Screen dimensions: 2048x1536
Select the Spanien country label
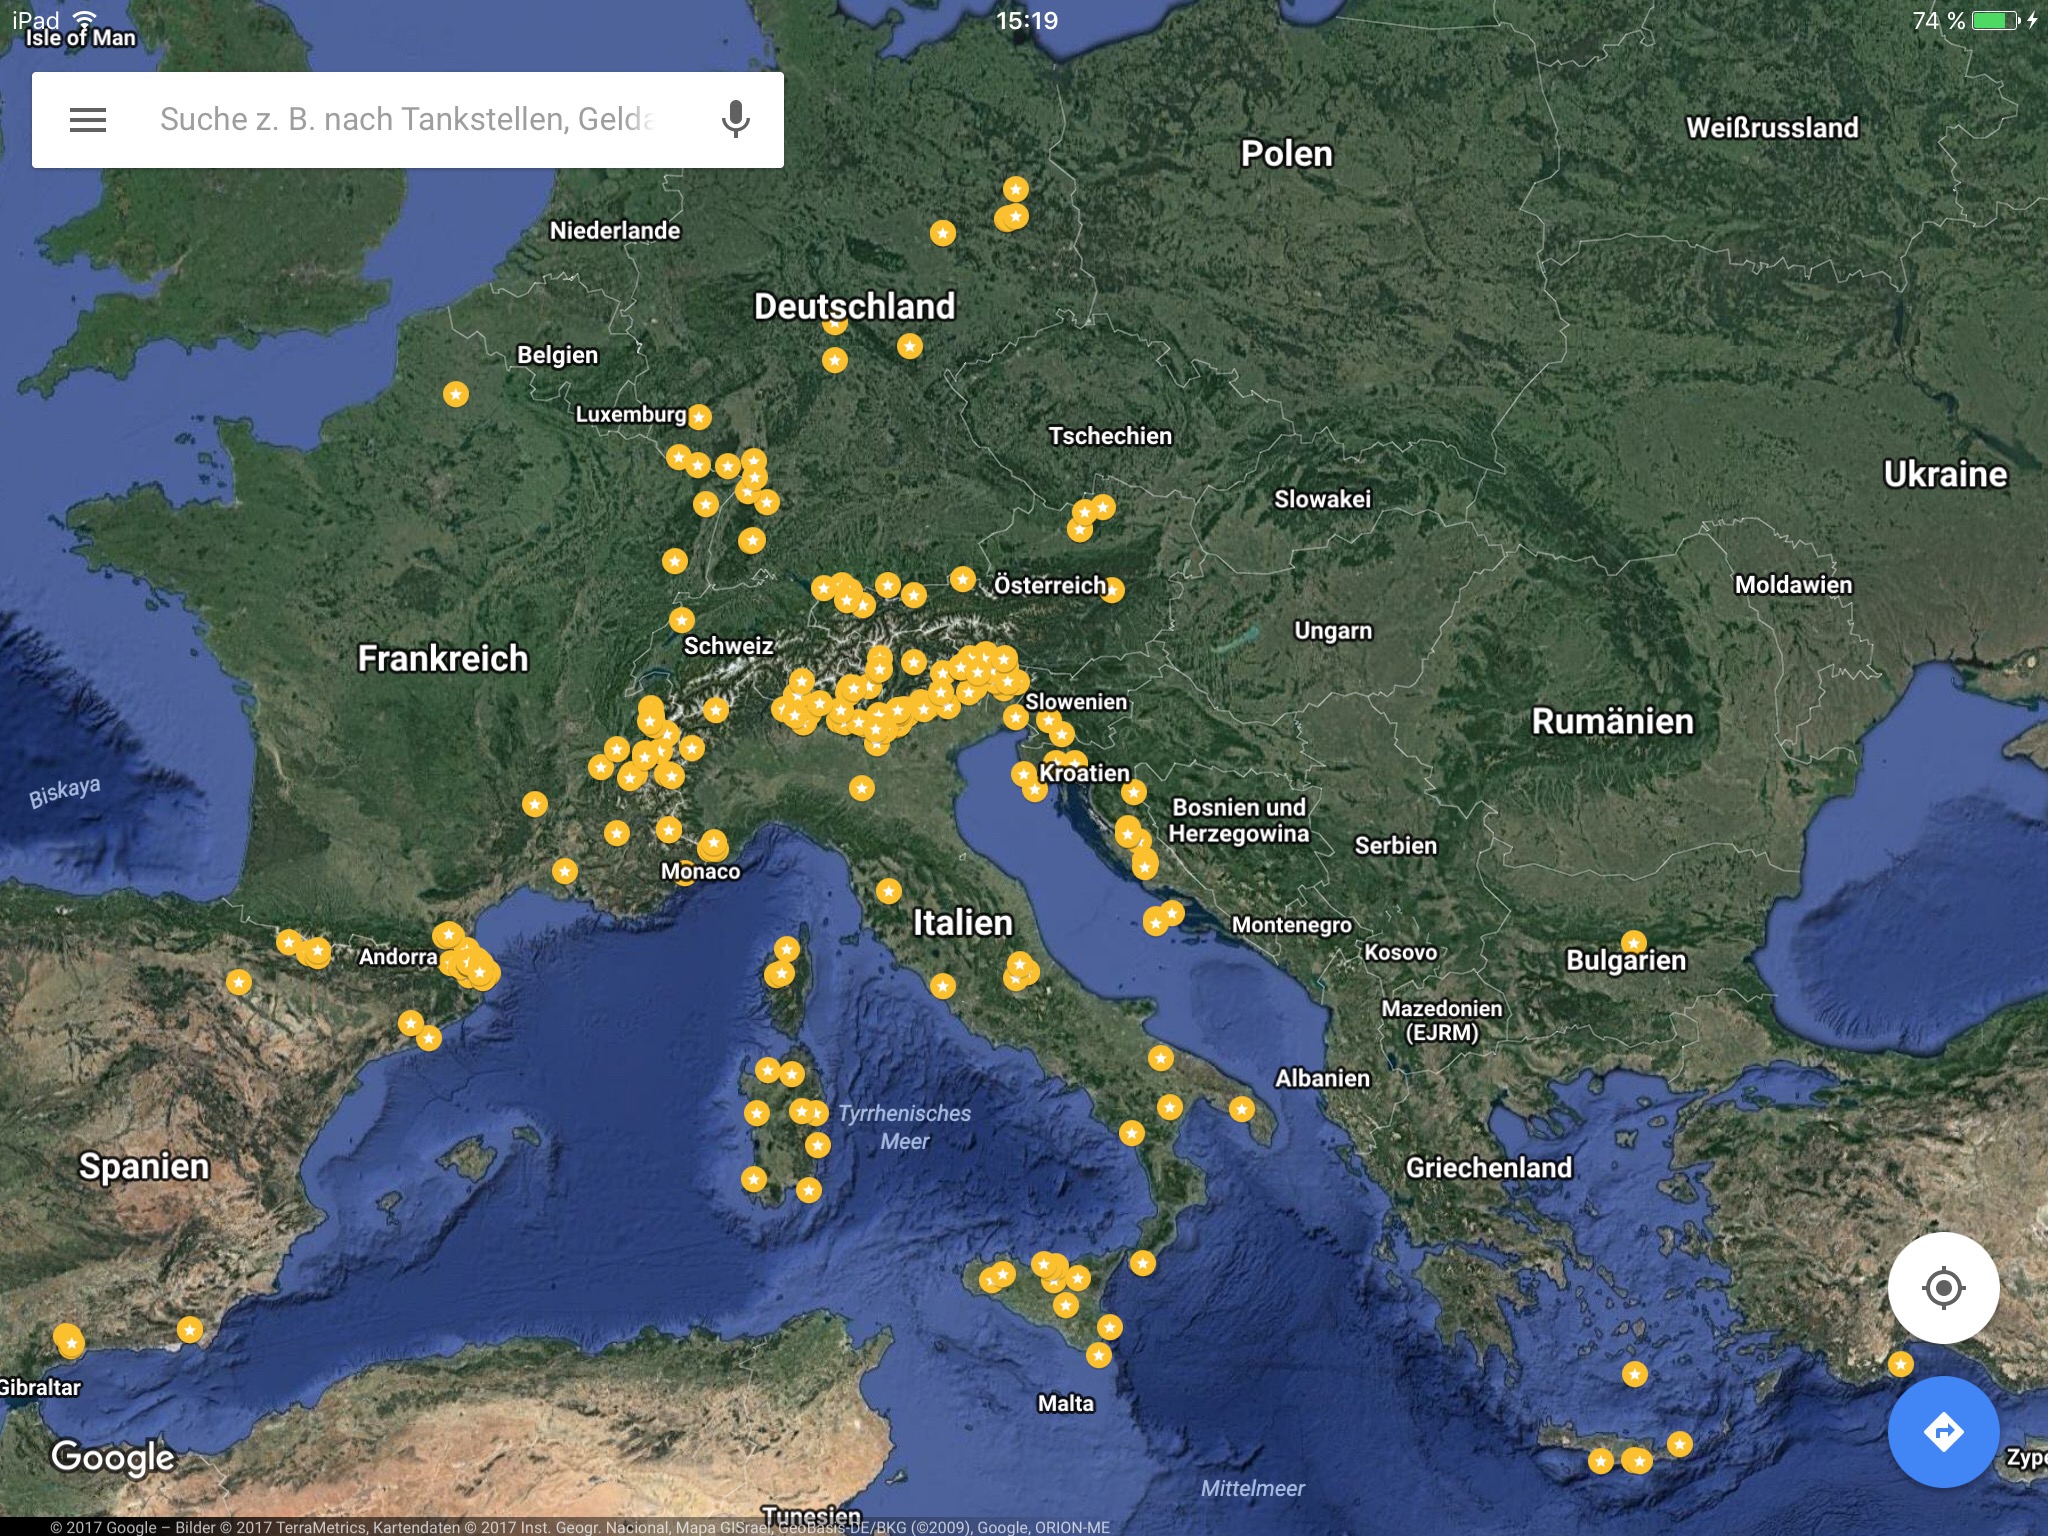[x=144, y=1166]
